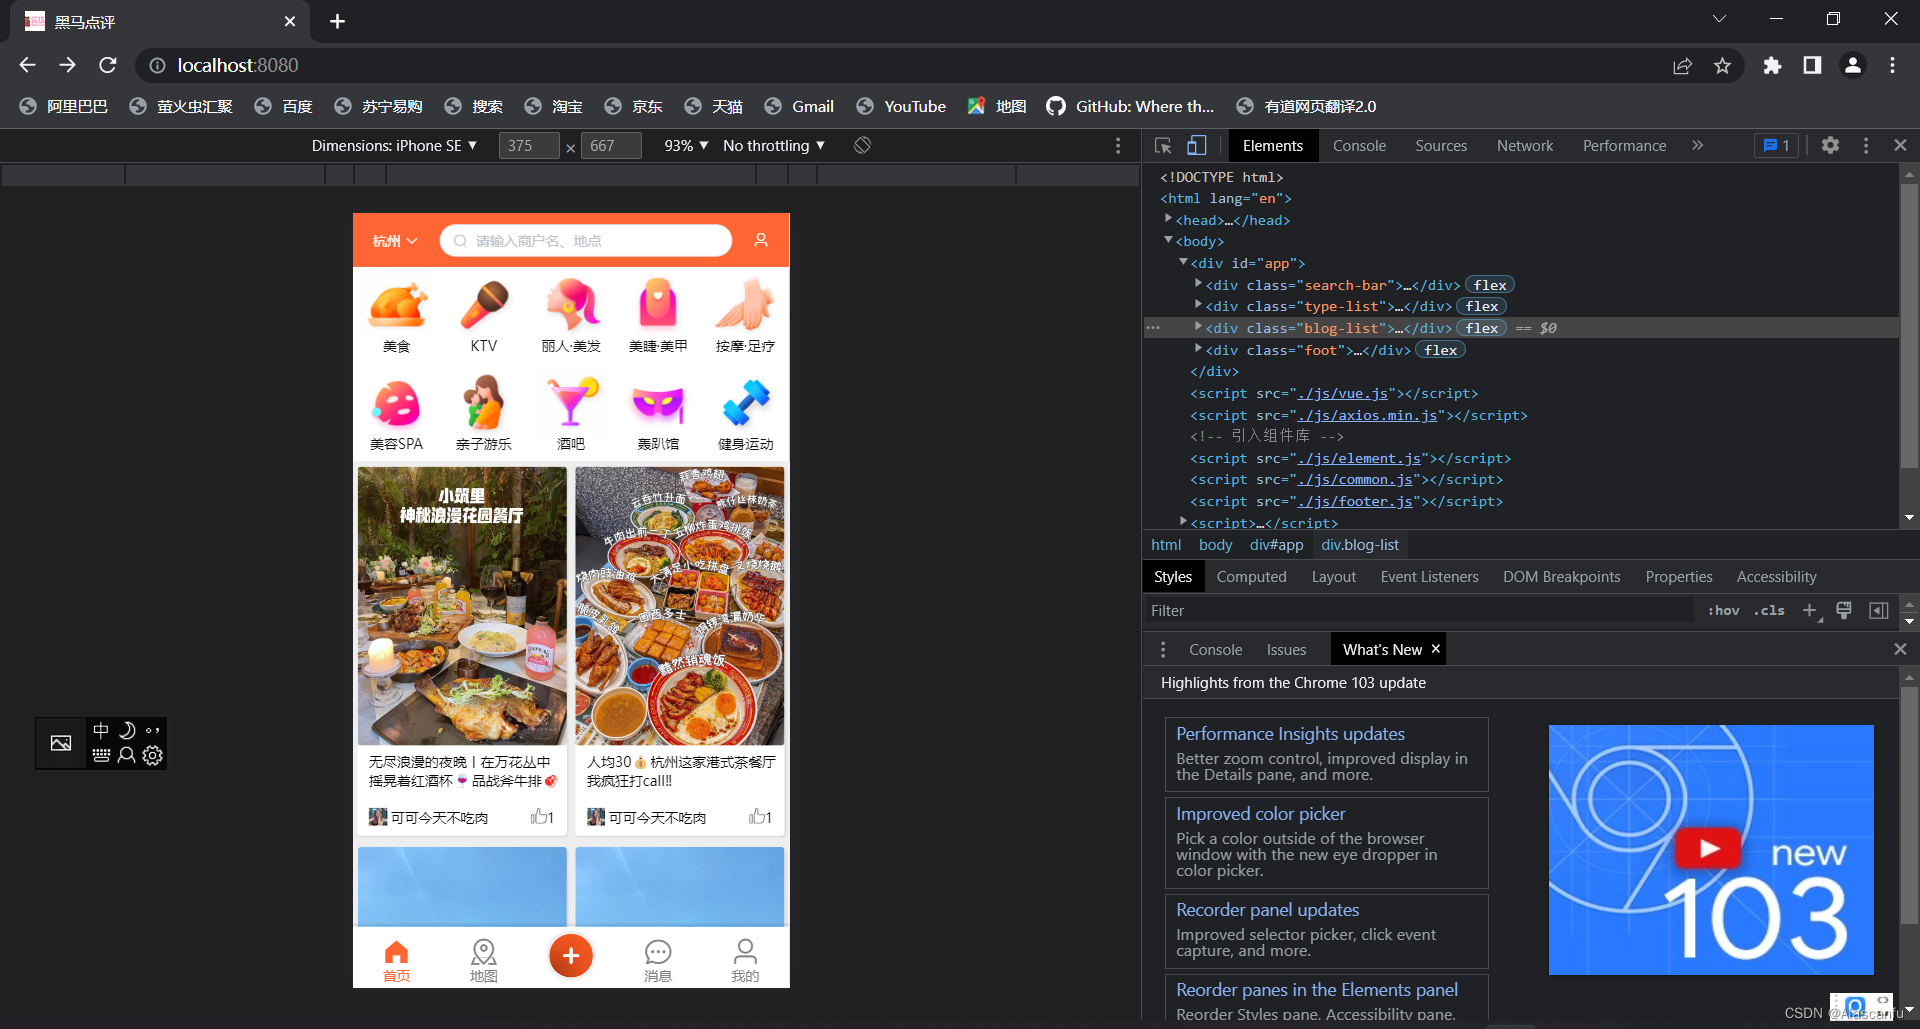Toggle the :hov element state panel
The height and width of the screenshot is (1029, 1920).
[x=1723, y=610]
